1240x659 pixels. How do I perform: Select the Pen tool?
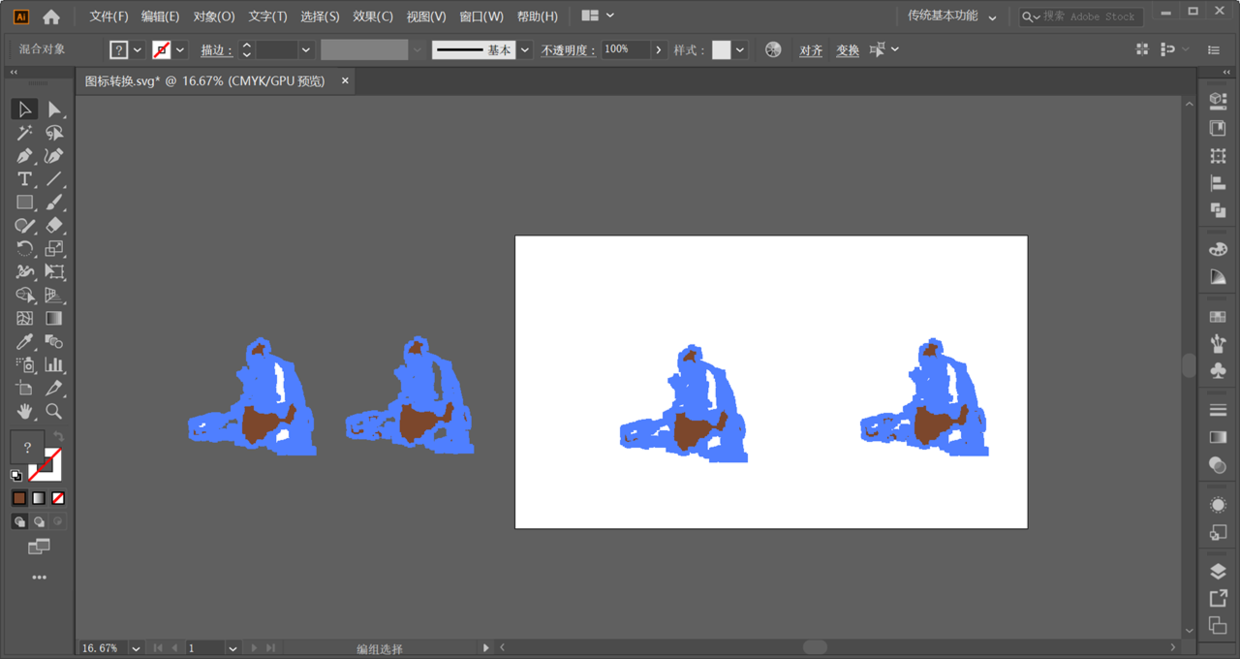(x=25, y=156)
